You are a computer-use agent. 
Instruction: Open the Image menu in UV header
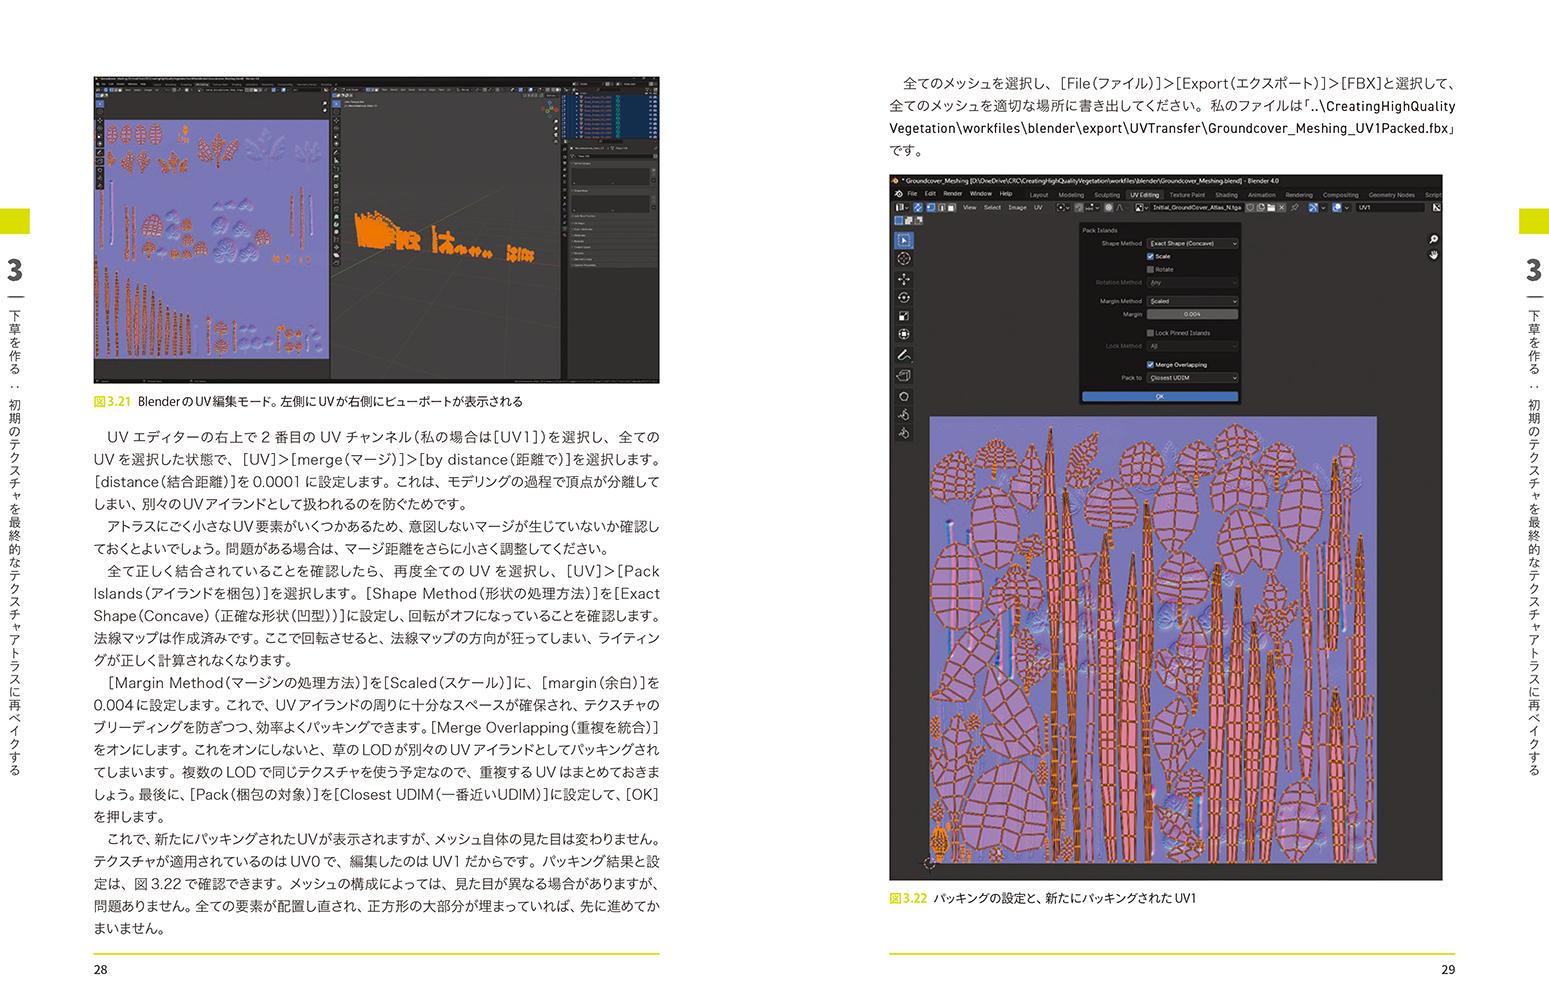[1017, 208]
